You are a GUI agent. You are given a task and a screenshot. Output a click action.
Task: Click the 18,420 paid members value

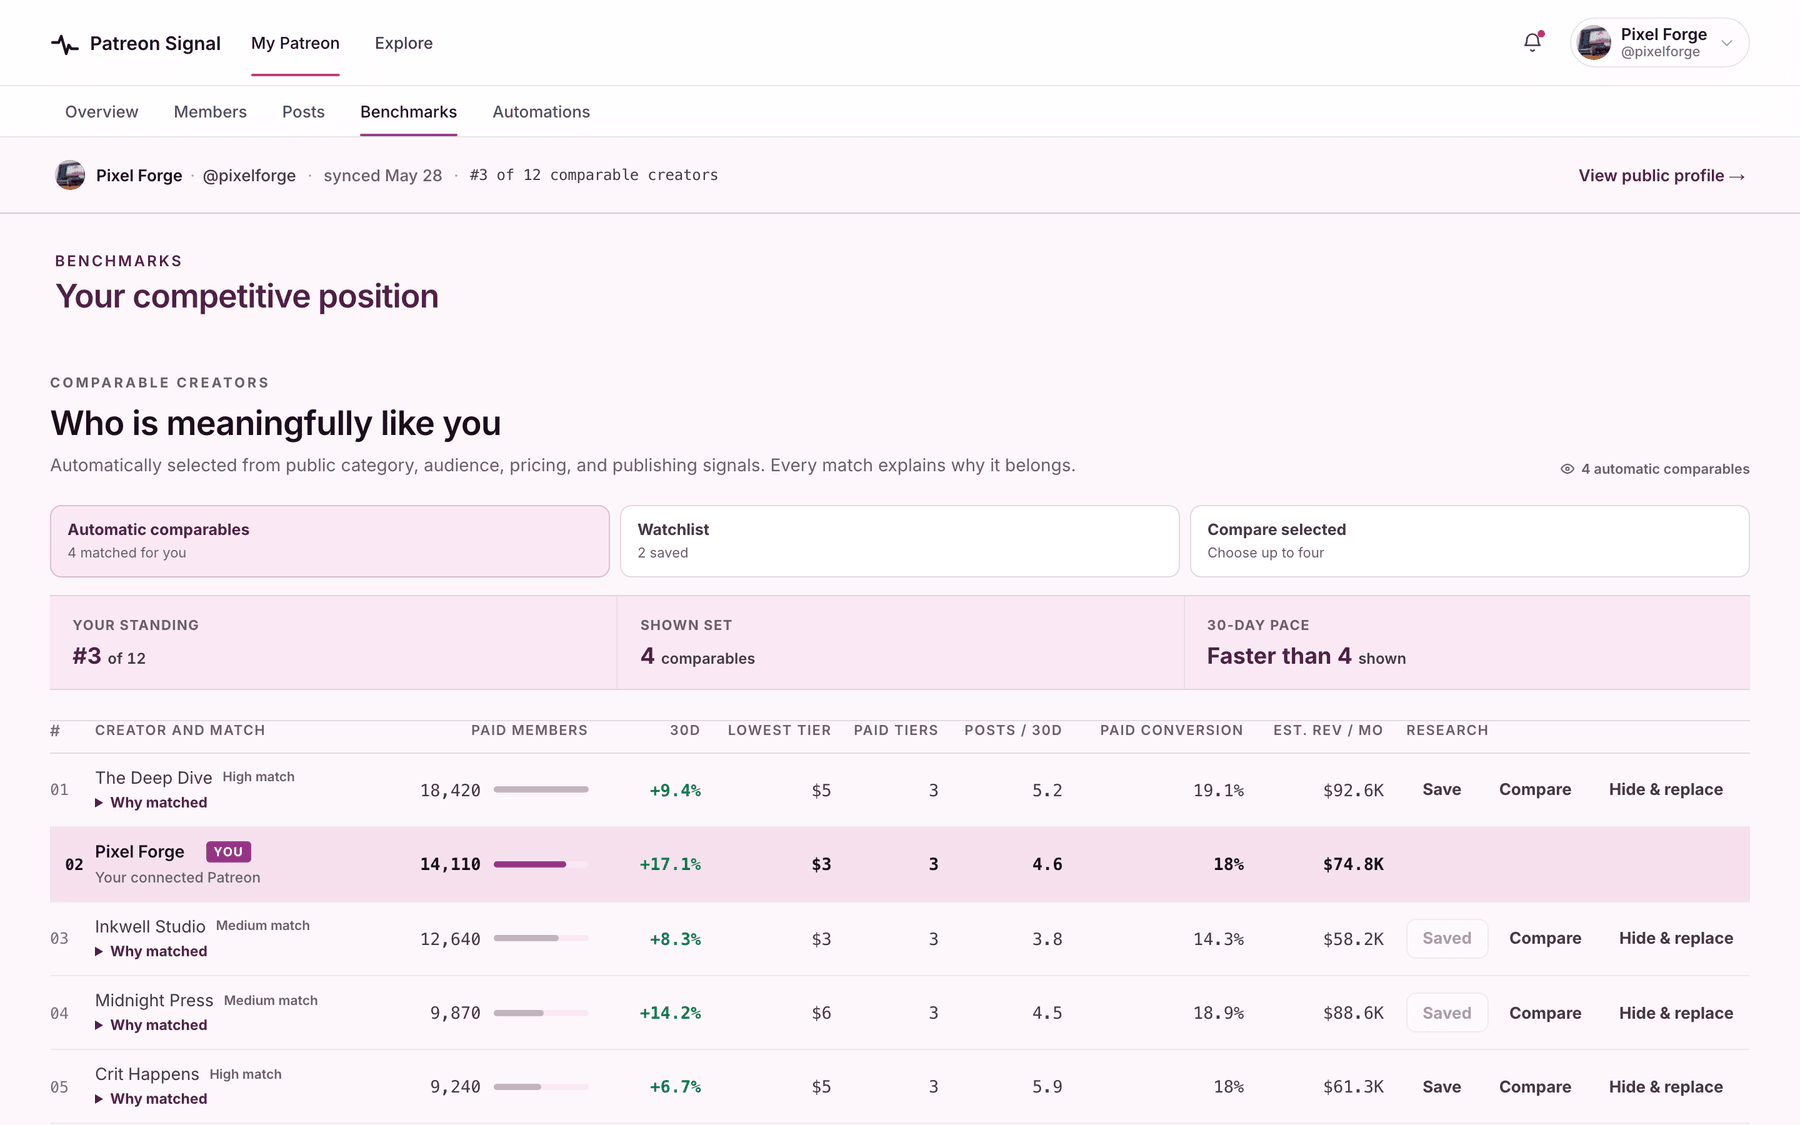tap(450, 791)
